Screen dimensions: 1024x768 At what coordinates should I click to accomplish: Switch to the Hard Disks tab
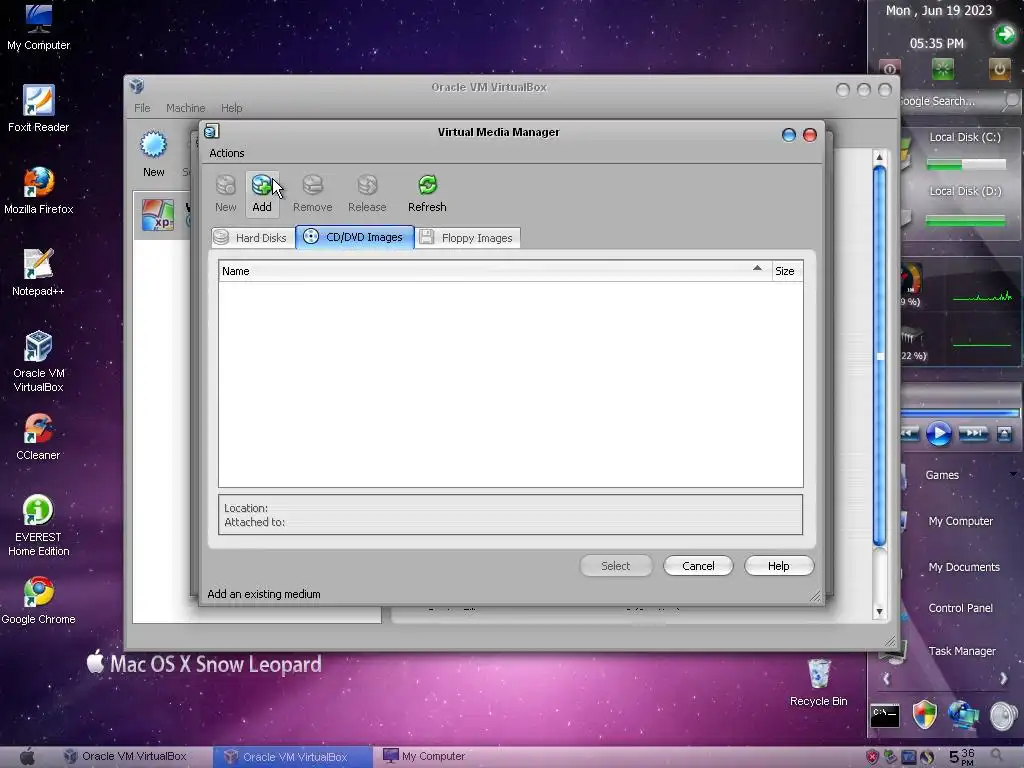(251, 238)
